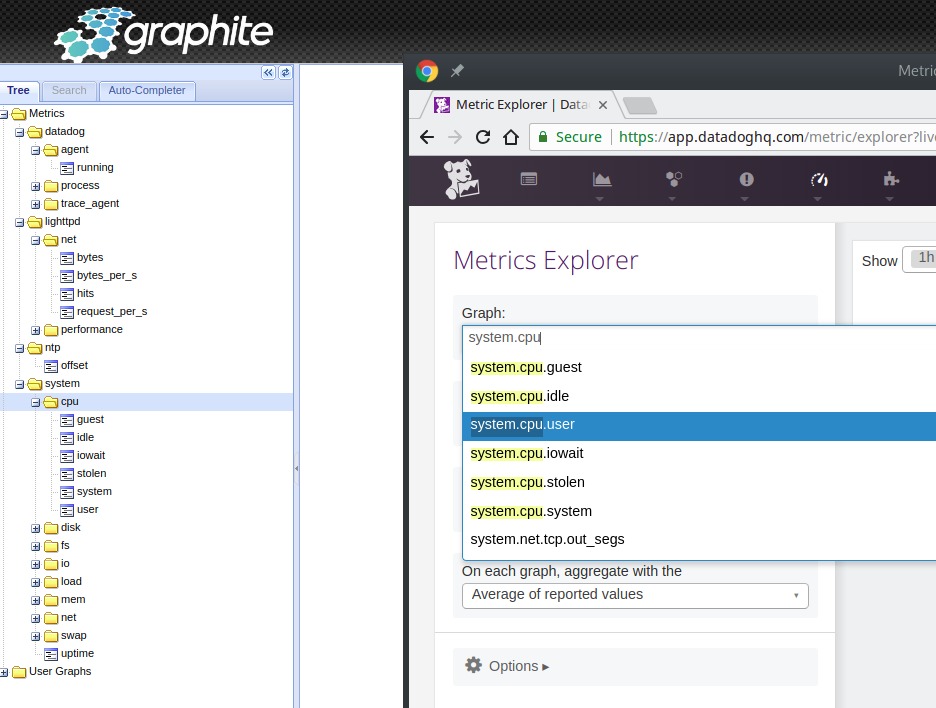Click the browser address bar URL
This screenshot has width=936, height=708.
776,137
